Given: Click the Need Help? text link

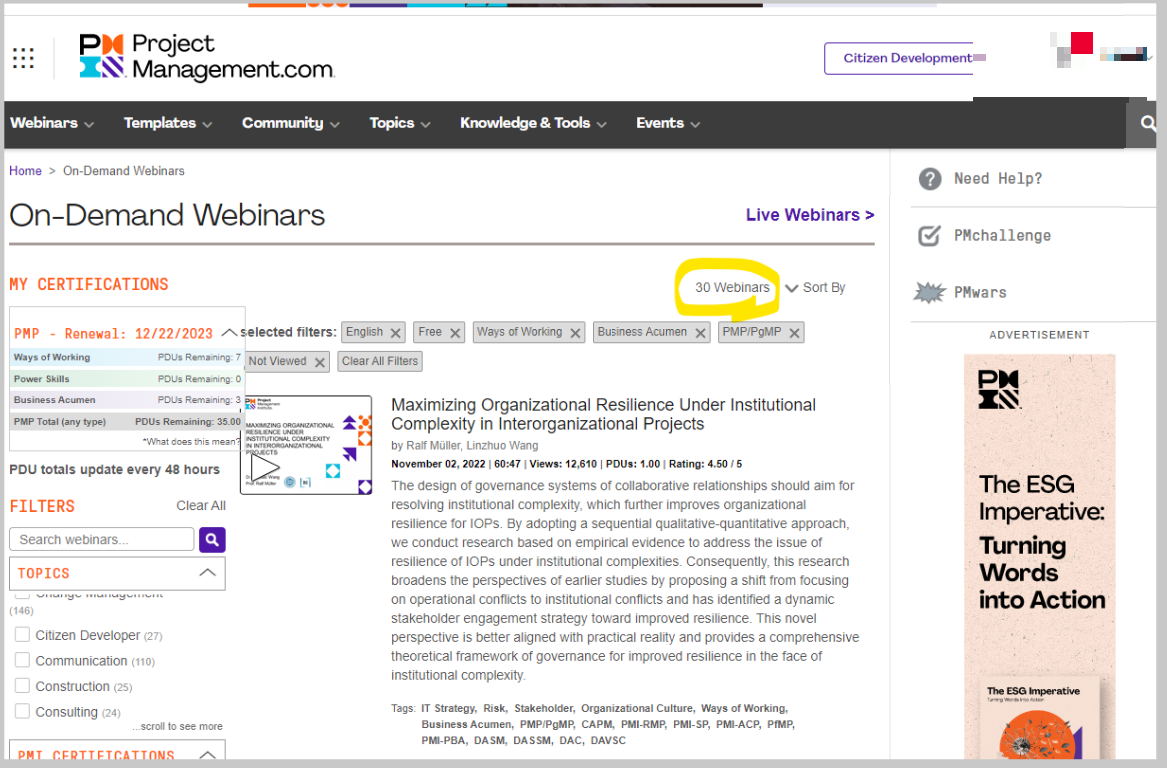Looking at the screenshot, I should point(998,179).
